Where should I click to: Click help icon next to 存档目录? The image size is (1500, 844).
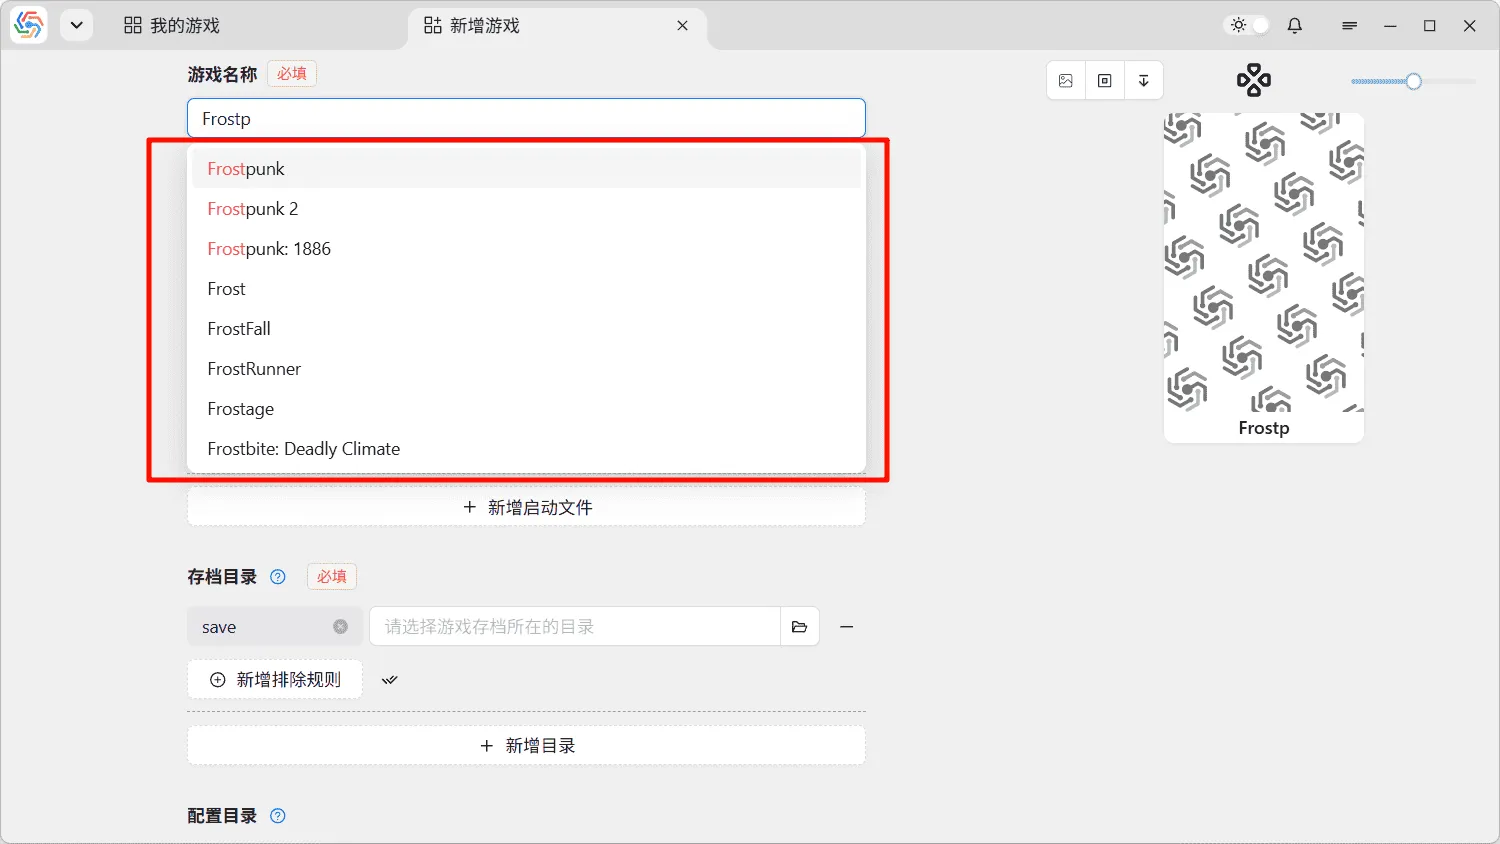[x=278, y=577]
